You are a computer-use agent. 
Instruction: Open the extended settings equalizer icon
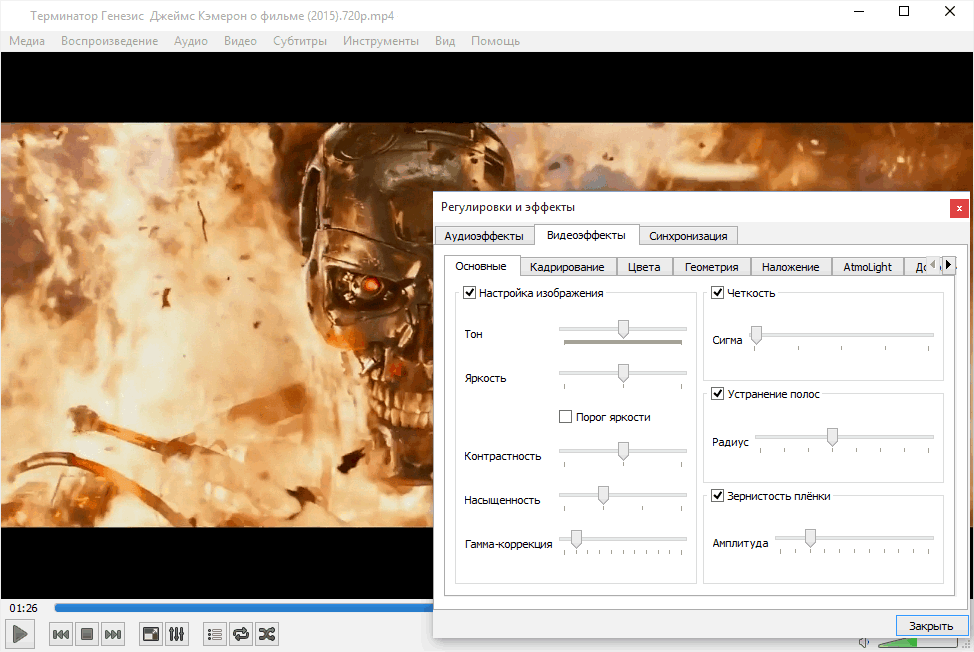pos(176,633)
